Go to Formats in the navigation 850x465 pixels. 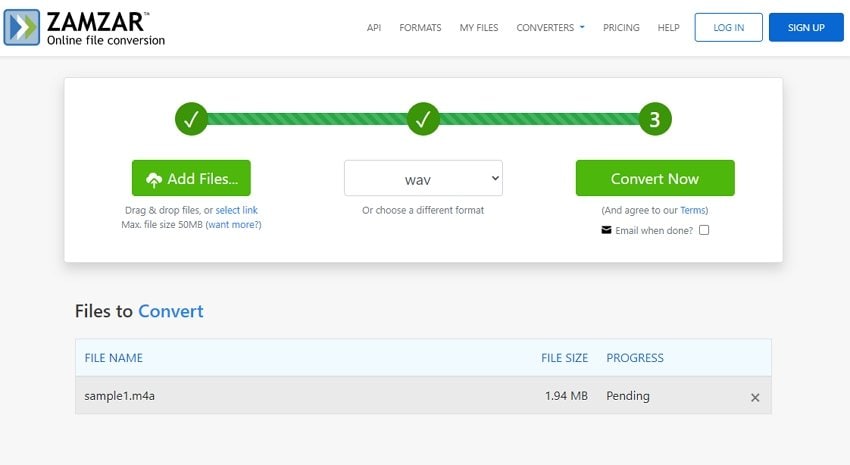pyautogui.click(x=420, y=27)
